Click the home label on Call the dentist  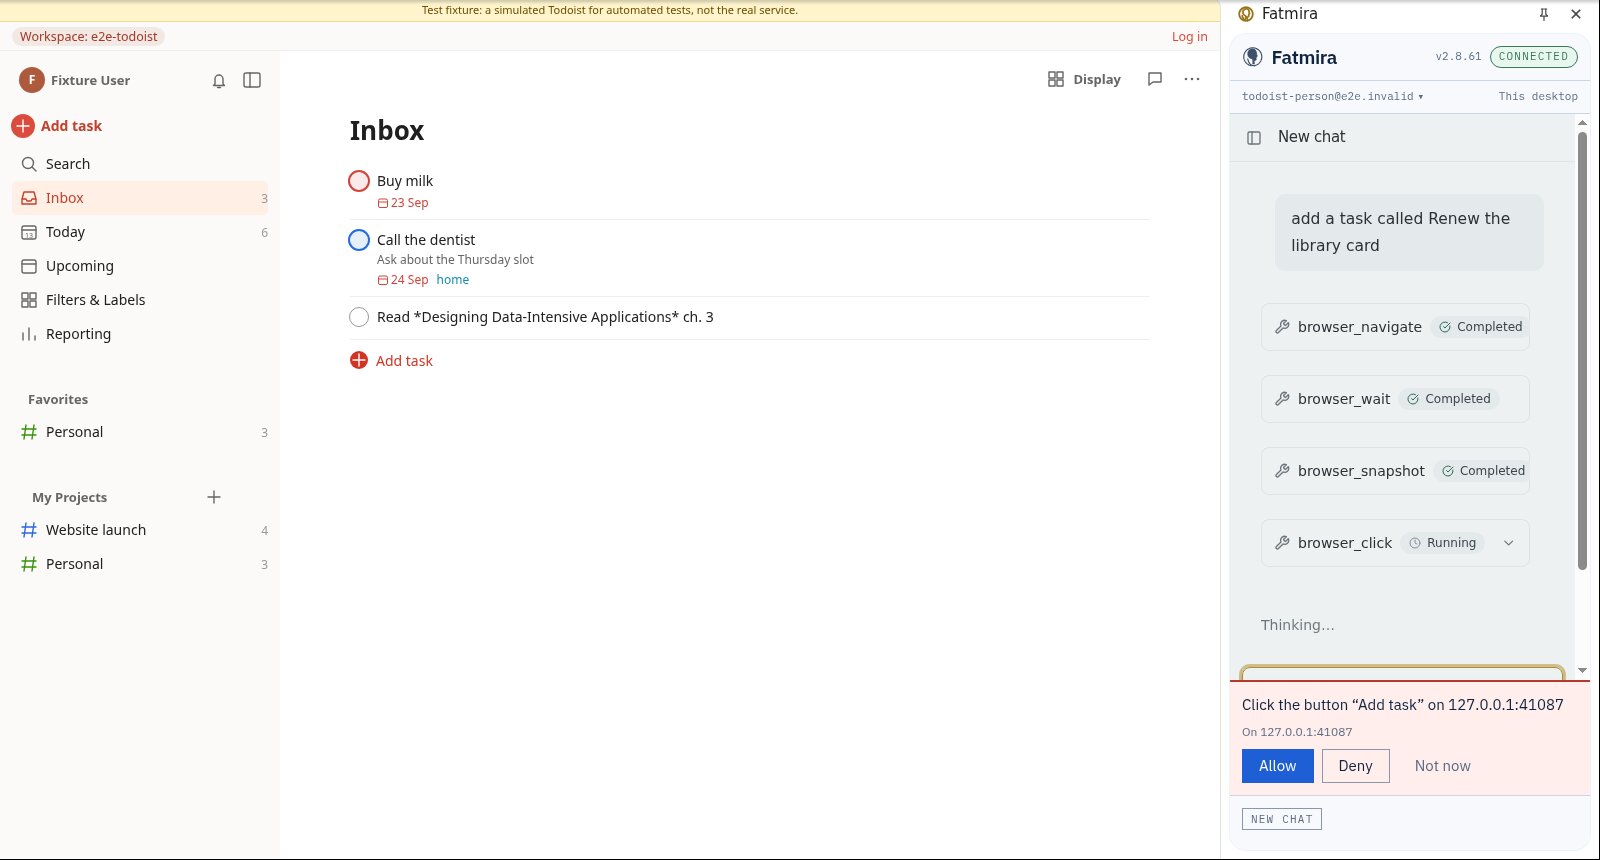(453, 280)
